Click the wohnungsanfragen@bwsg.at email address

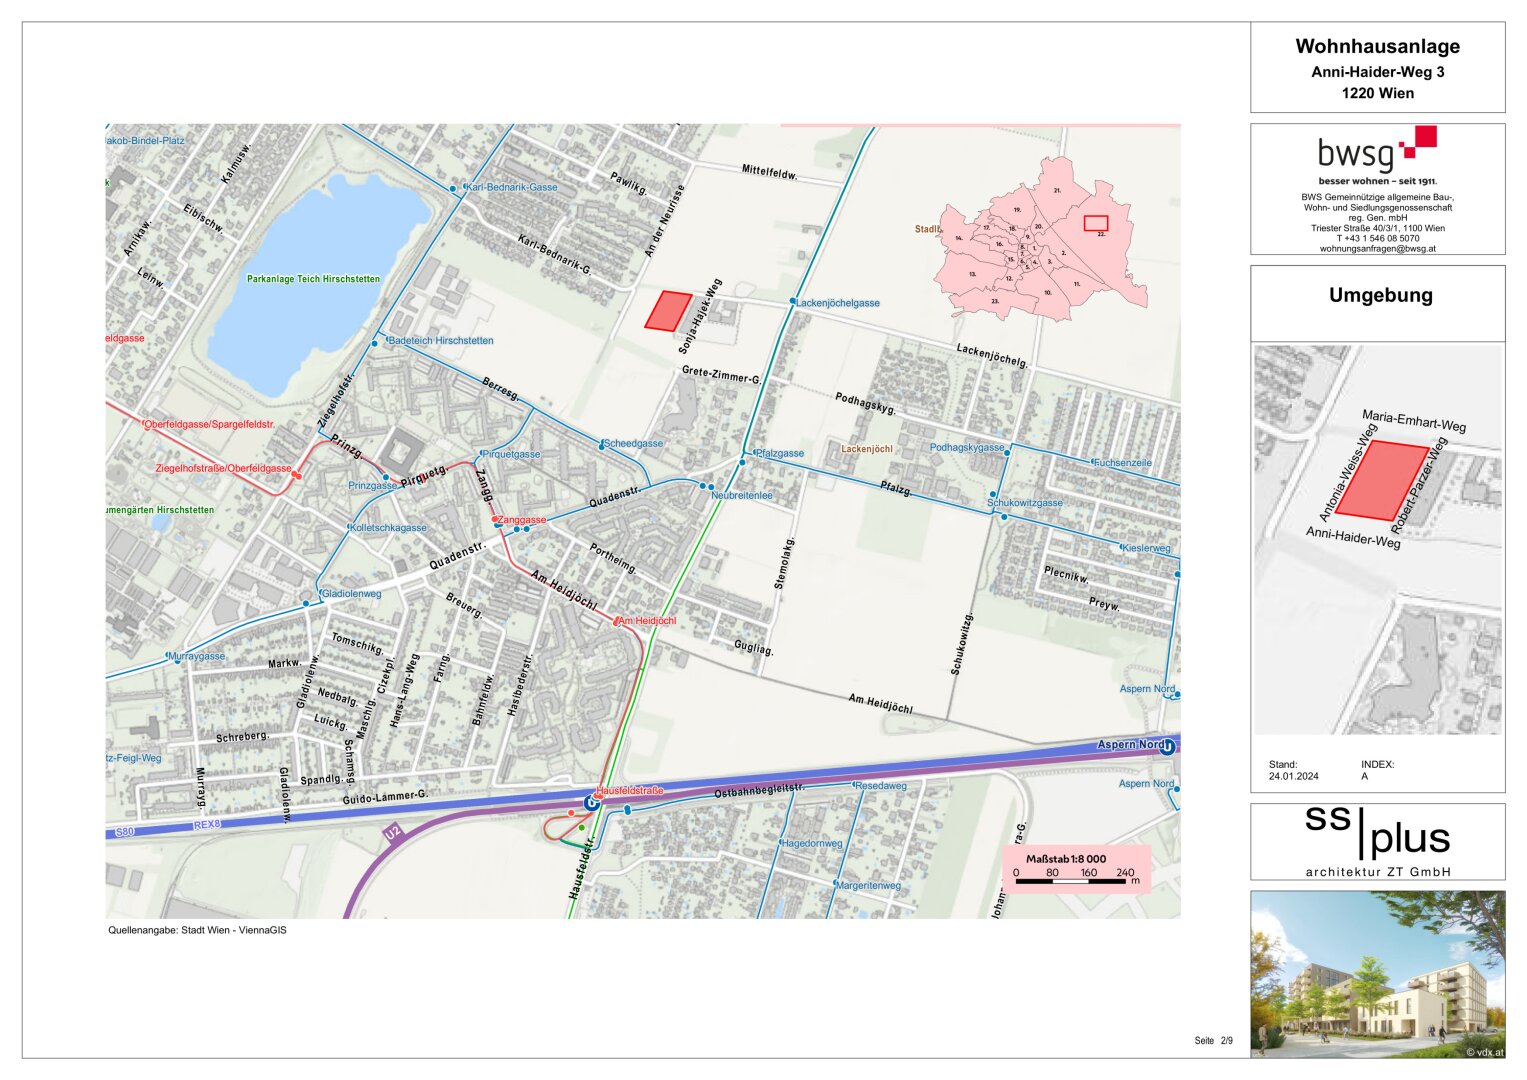[1377, 249]
